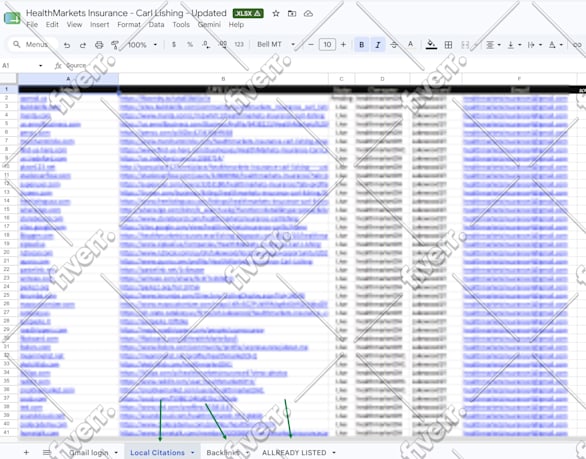
Task: Select column A header
Action: click(68, 79)
